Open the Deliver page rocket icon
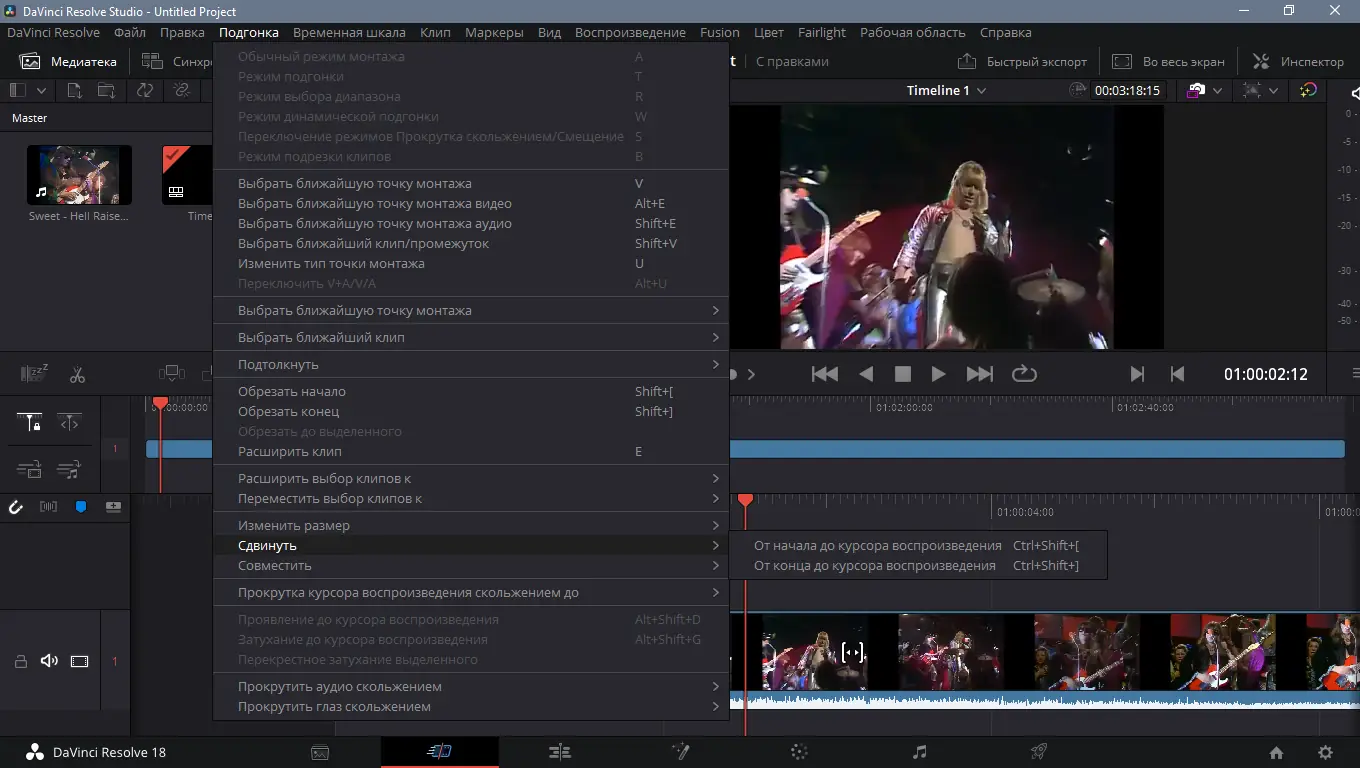 click(1039, 752)
